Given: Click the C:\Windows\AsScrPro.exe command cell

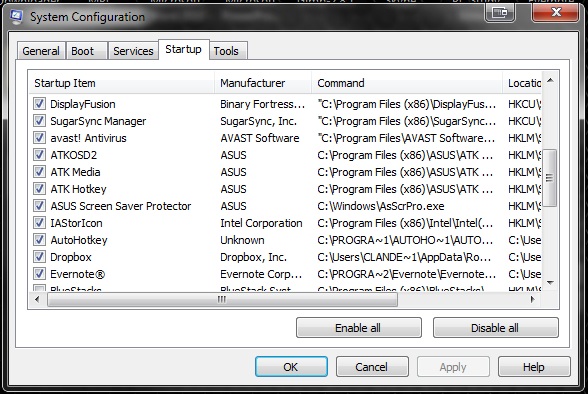Looking at the screenshot, I should click(x=381, y=206).
